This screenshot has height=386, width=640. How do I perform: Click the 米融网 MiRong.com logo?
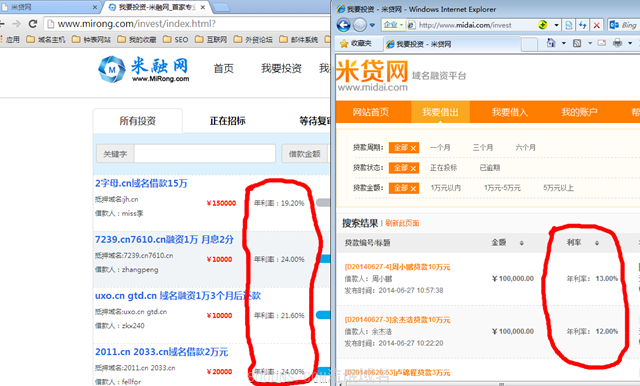(x=144, y=69)
